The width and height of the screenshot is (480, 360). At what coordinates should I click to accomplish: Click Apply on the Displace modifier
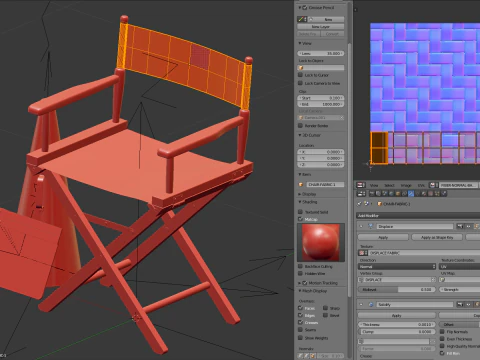383,237
